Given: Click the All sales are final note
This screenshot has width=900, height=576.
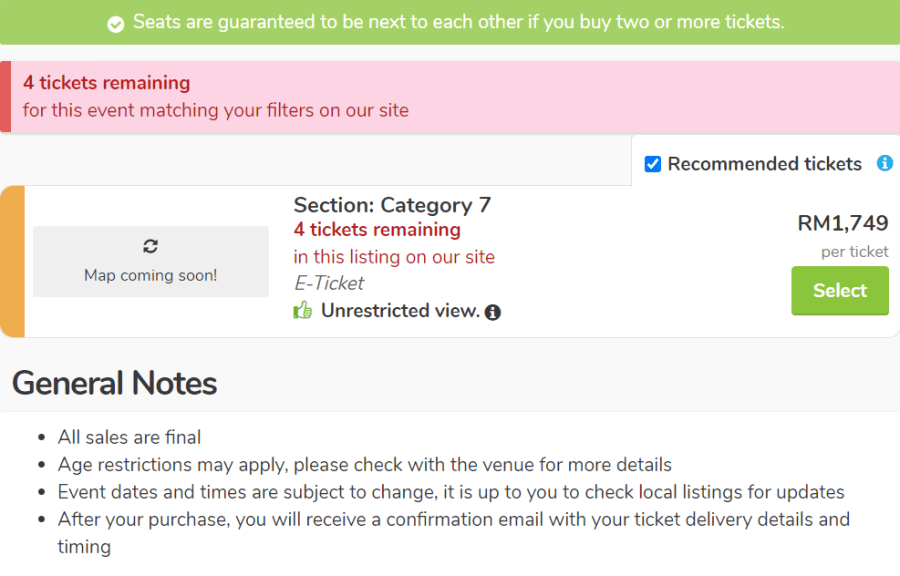Looking at the screenshot, I should click(x=129, y=437).
